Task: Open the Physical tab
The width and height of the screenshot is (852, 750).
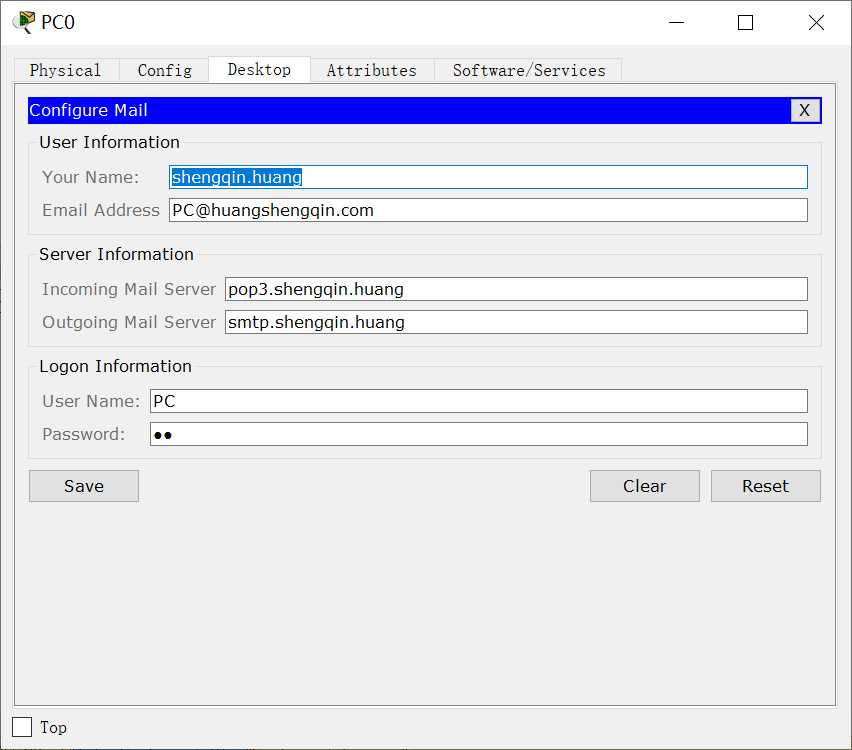Action: pos(66,70)
